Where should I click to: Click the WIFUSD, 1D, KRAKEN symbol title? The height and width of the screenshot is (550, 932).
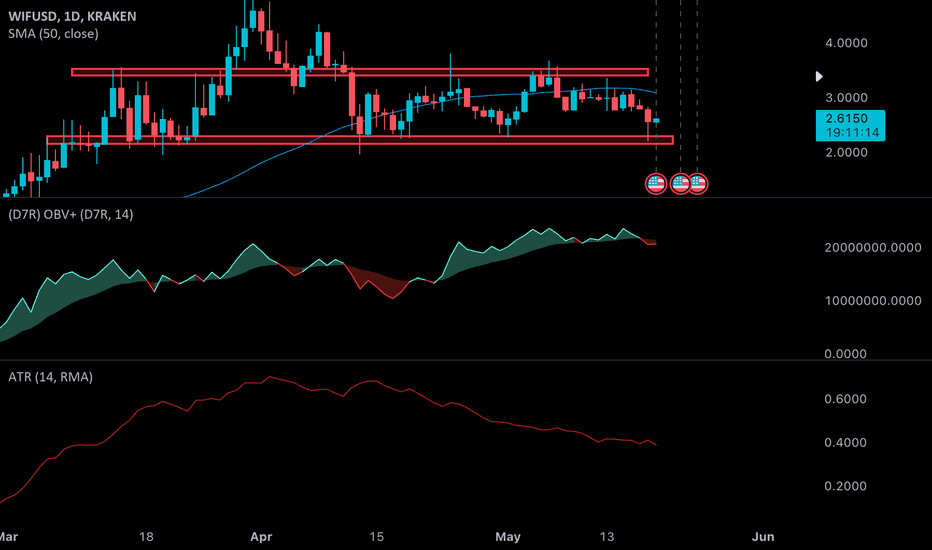point(72,16)
